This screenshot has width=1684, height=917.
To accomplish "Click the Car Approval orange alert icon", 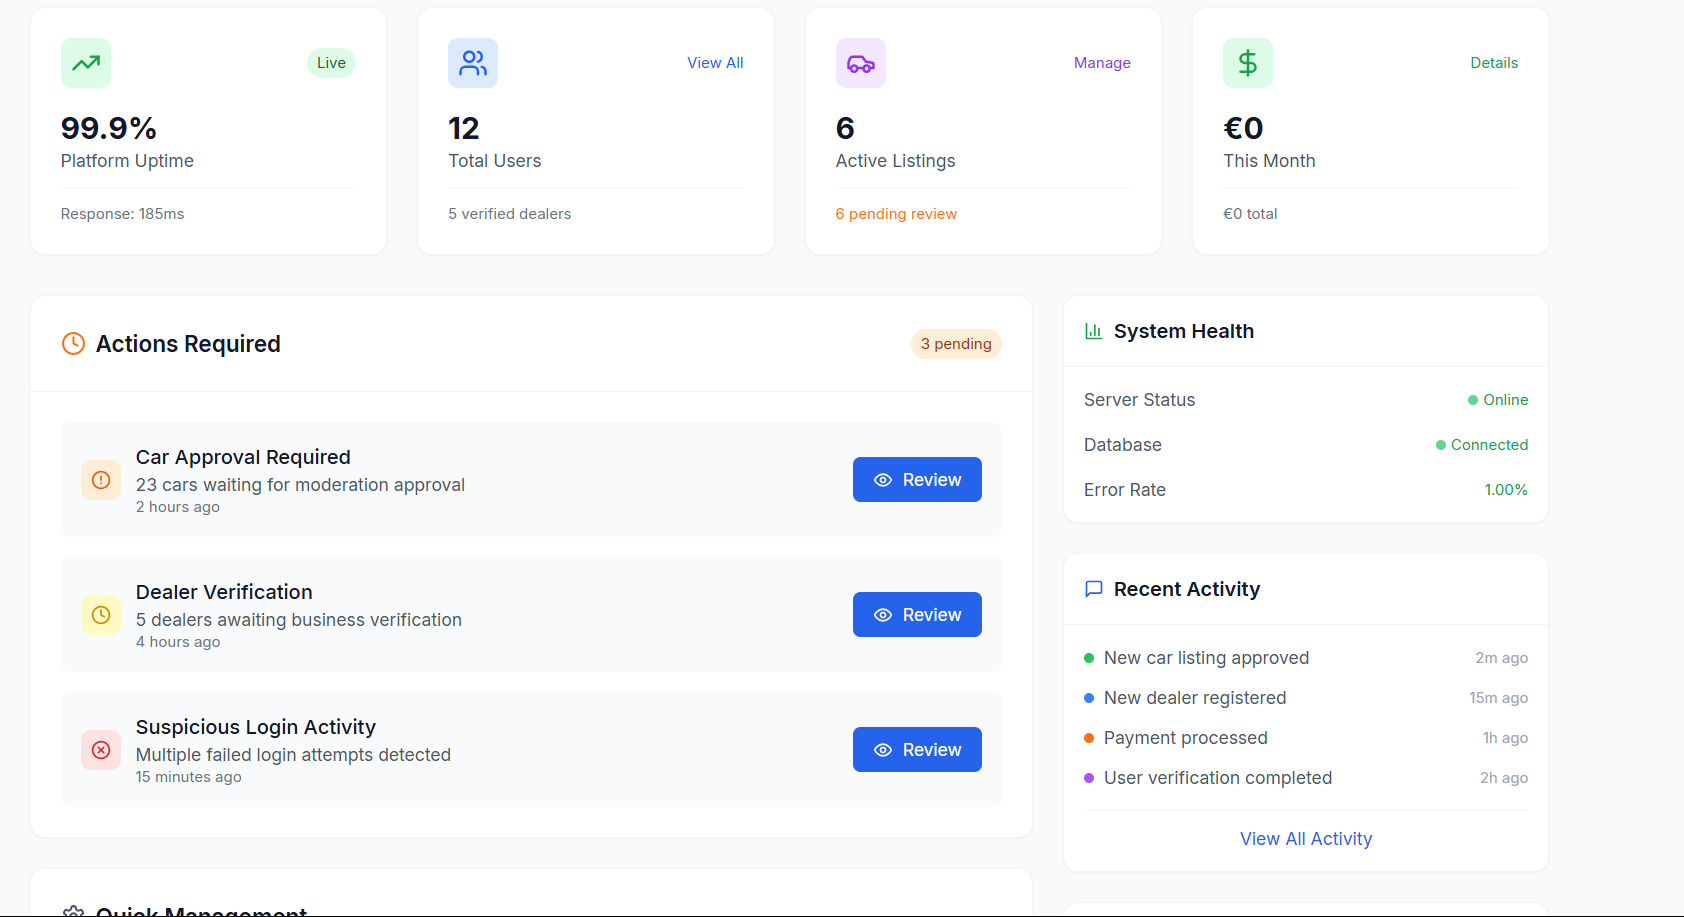I will pyautogui.click(x=101, y=480).
